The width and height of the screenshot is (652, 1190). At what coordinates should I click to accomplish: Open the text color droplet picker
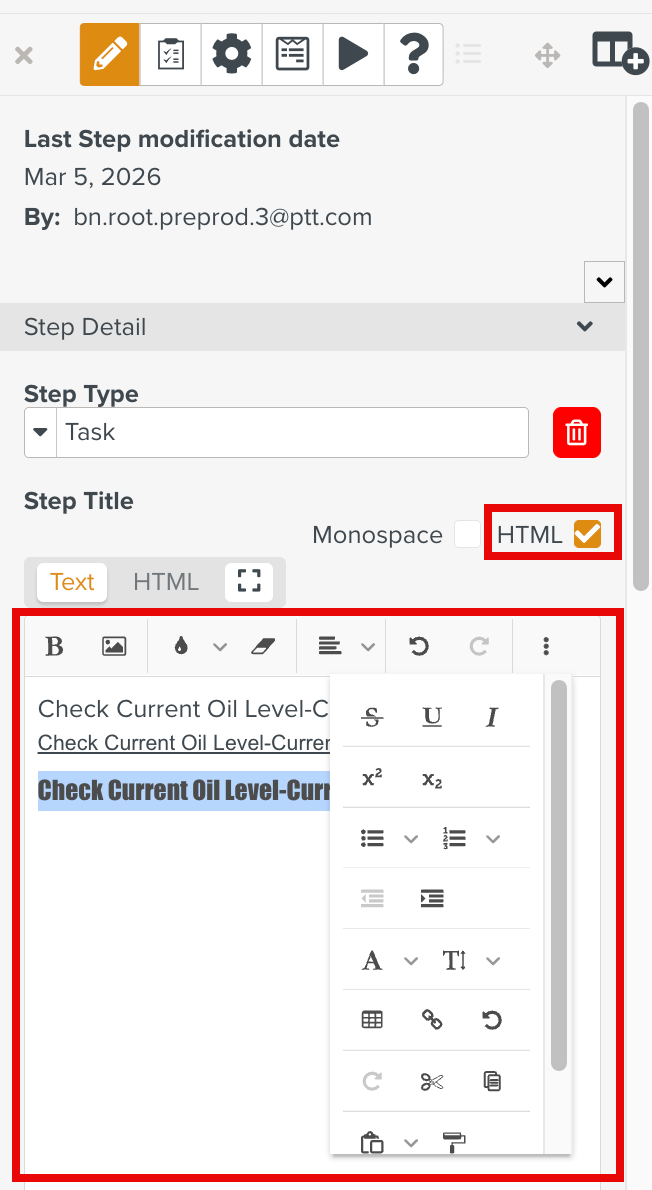point(181,647)
